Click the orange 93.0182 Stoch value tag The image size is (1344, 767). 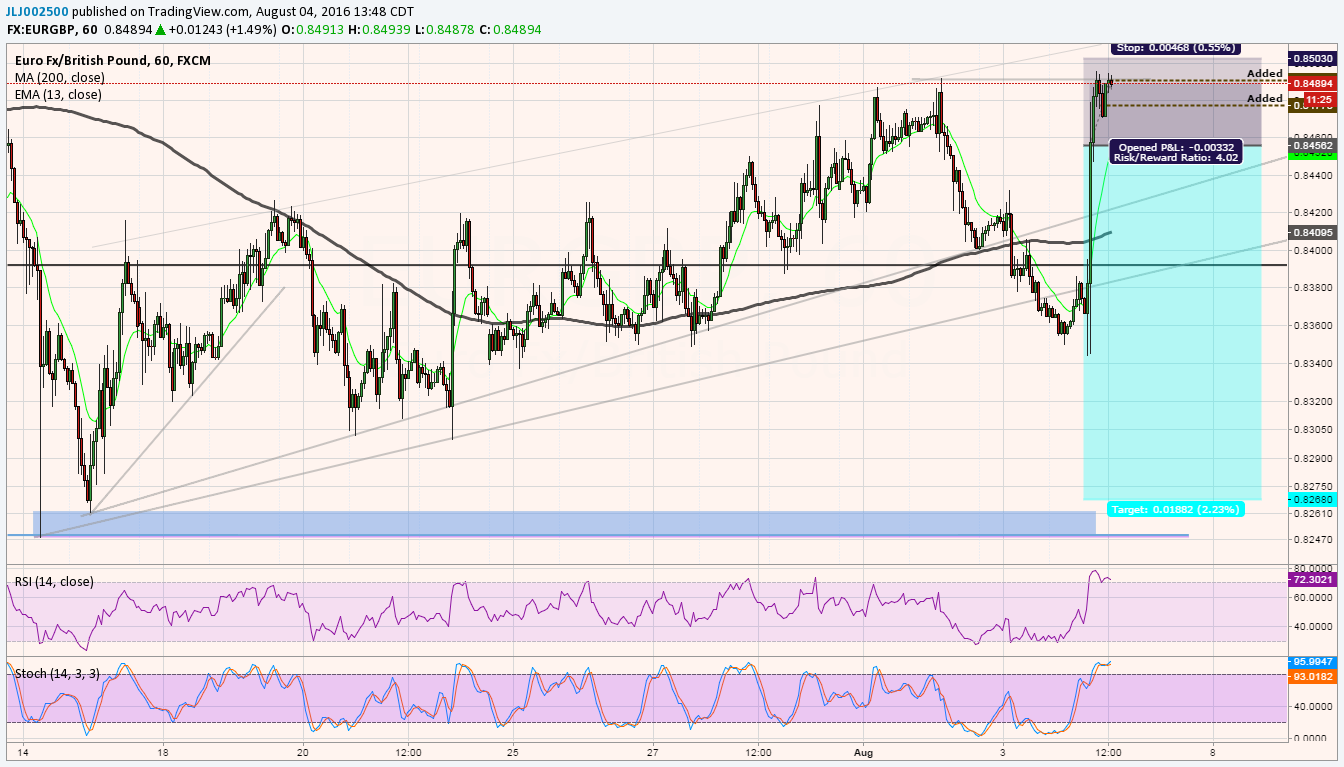pyautogui.click(x=1311, y=677)
